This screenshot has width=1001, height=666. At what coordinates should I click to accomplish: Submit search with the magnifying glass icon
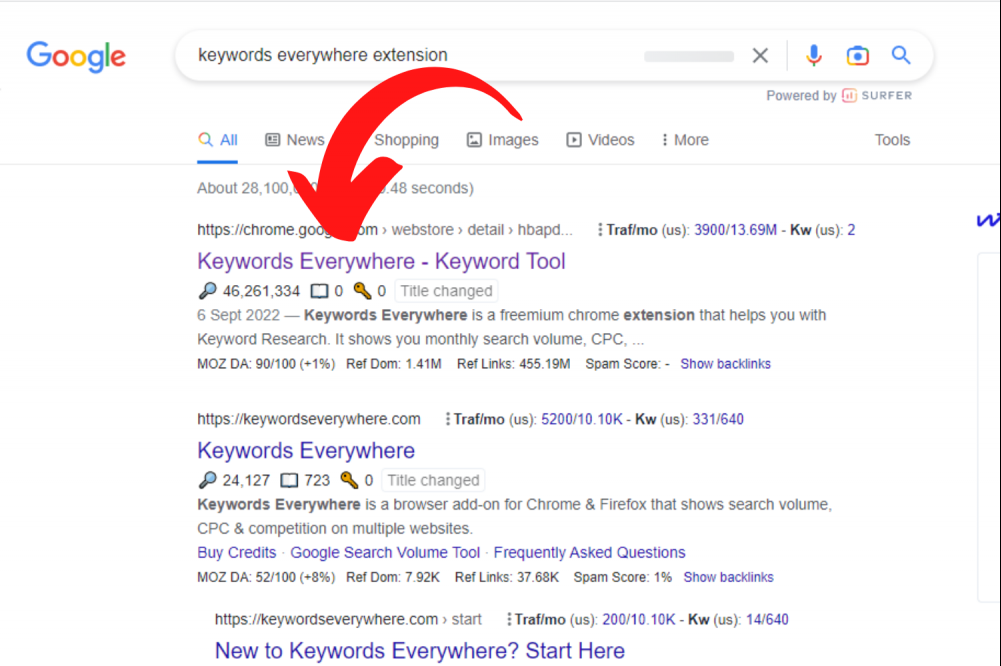[x=901, y=55]
